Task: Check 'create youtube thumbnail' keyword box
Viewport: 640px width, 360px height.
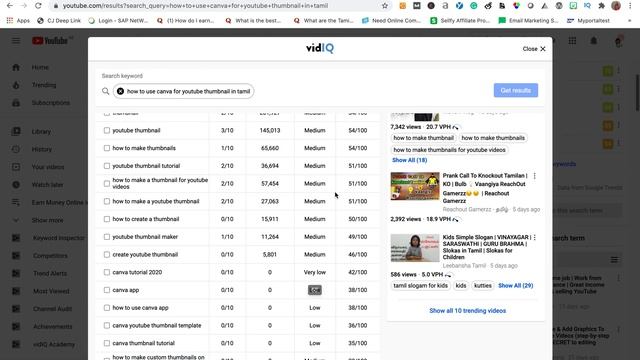Action: pyautogui.click(x=107, y=255)
